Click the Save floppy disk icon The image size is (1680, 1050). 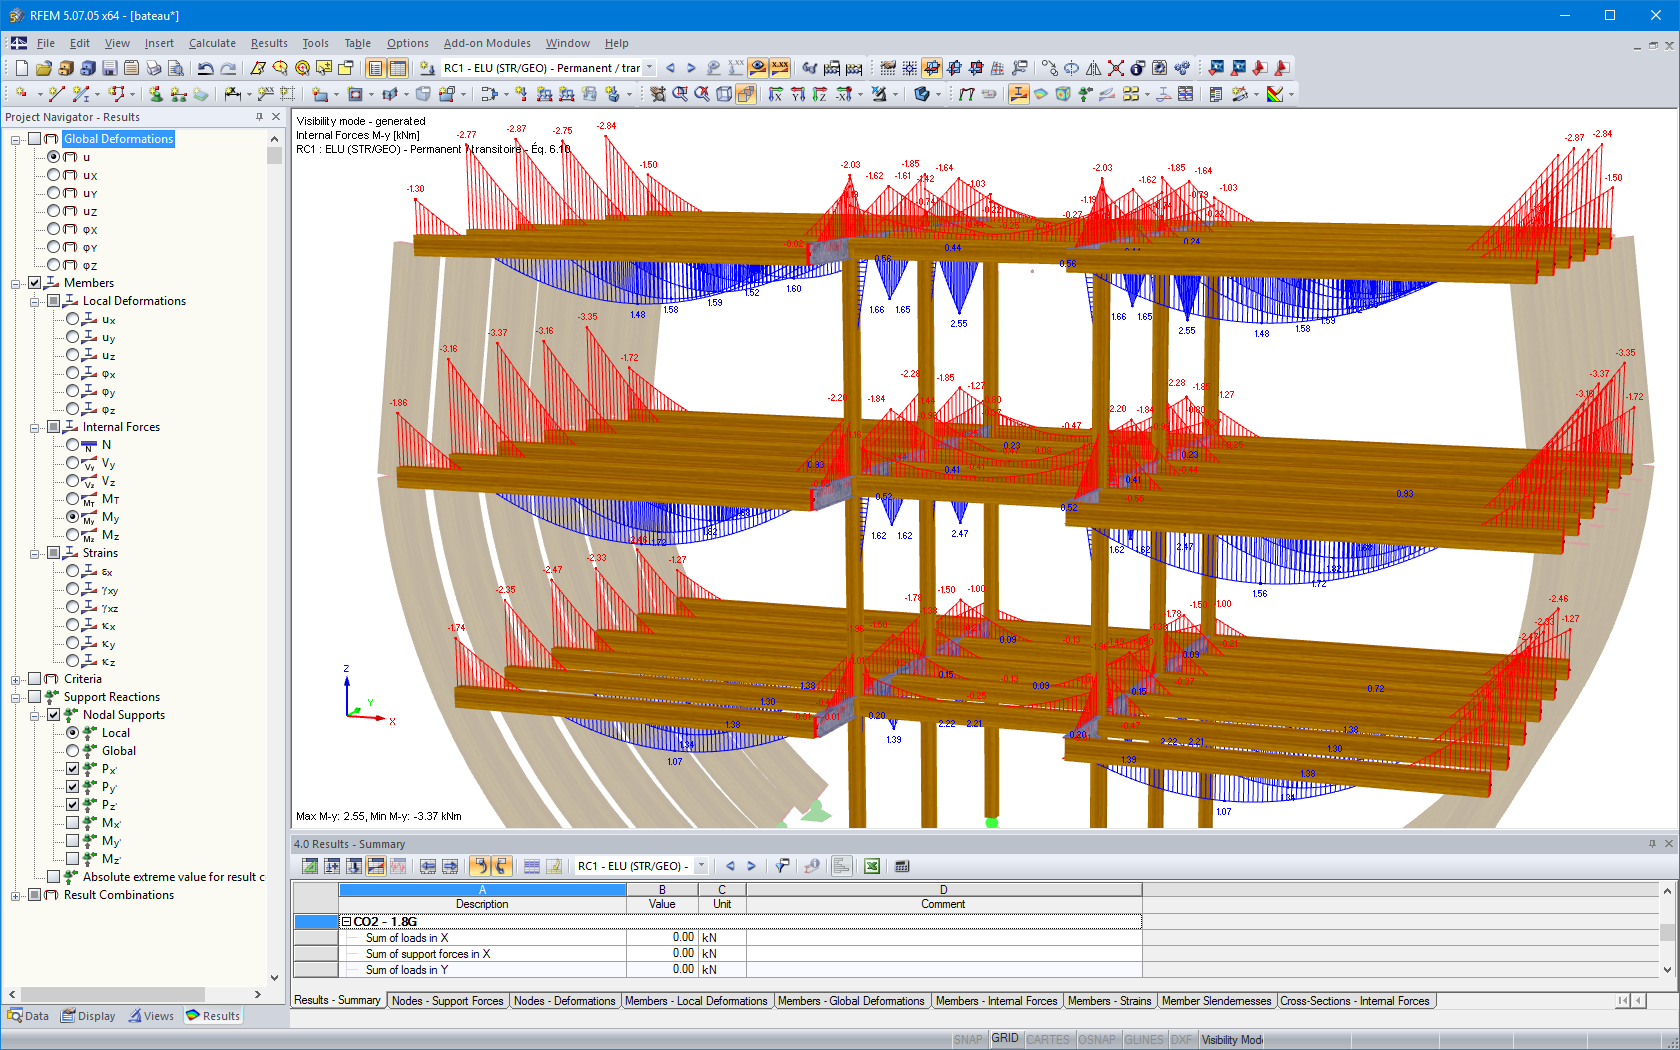click(x=110, y=68)
